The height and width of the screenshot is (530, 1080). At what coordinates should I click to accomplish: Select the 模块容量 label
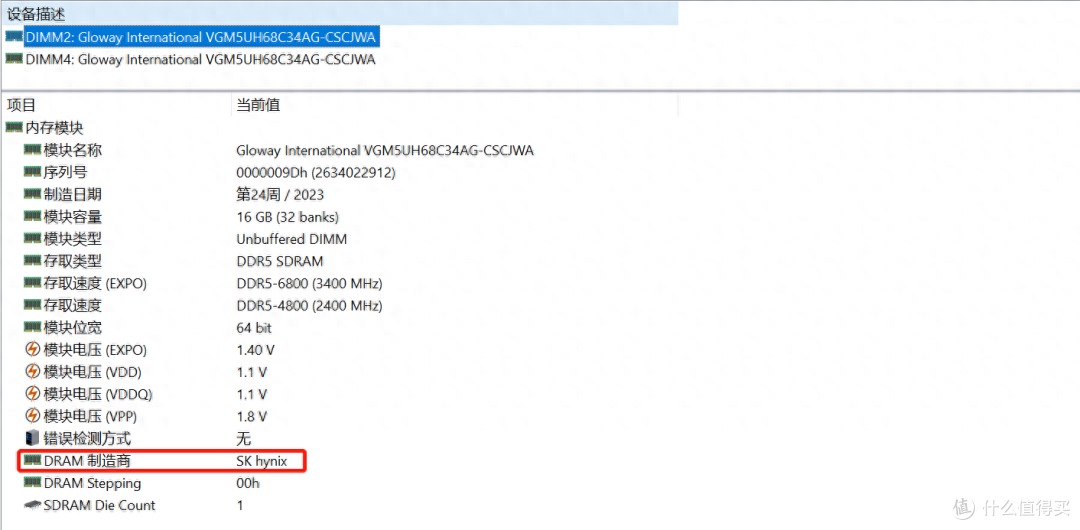pyautogui.click(x=73, y=216)
